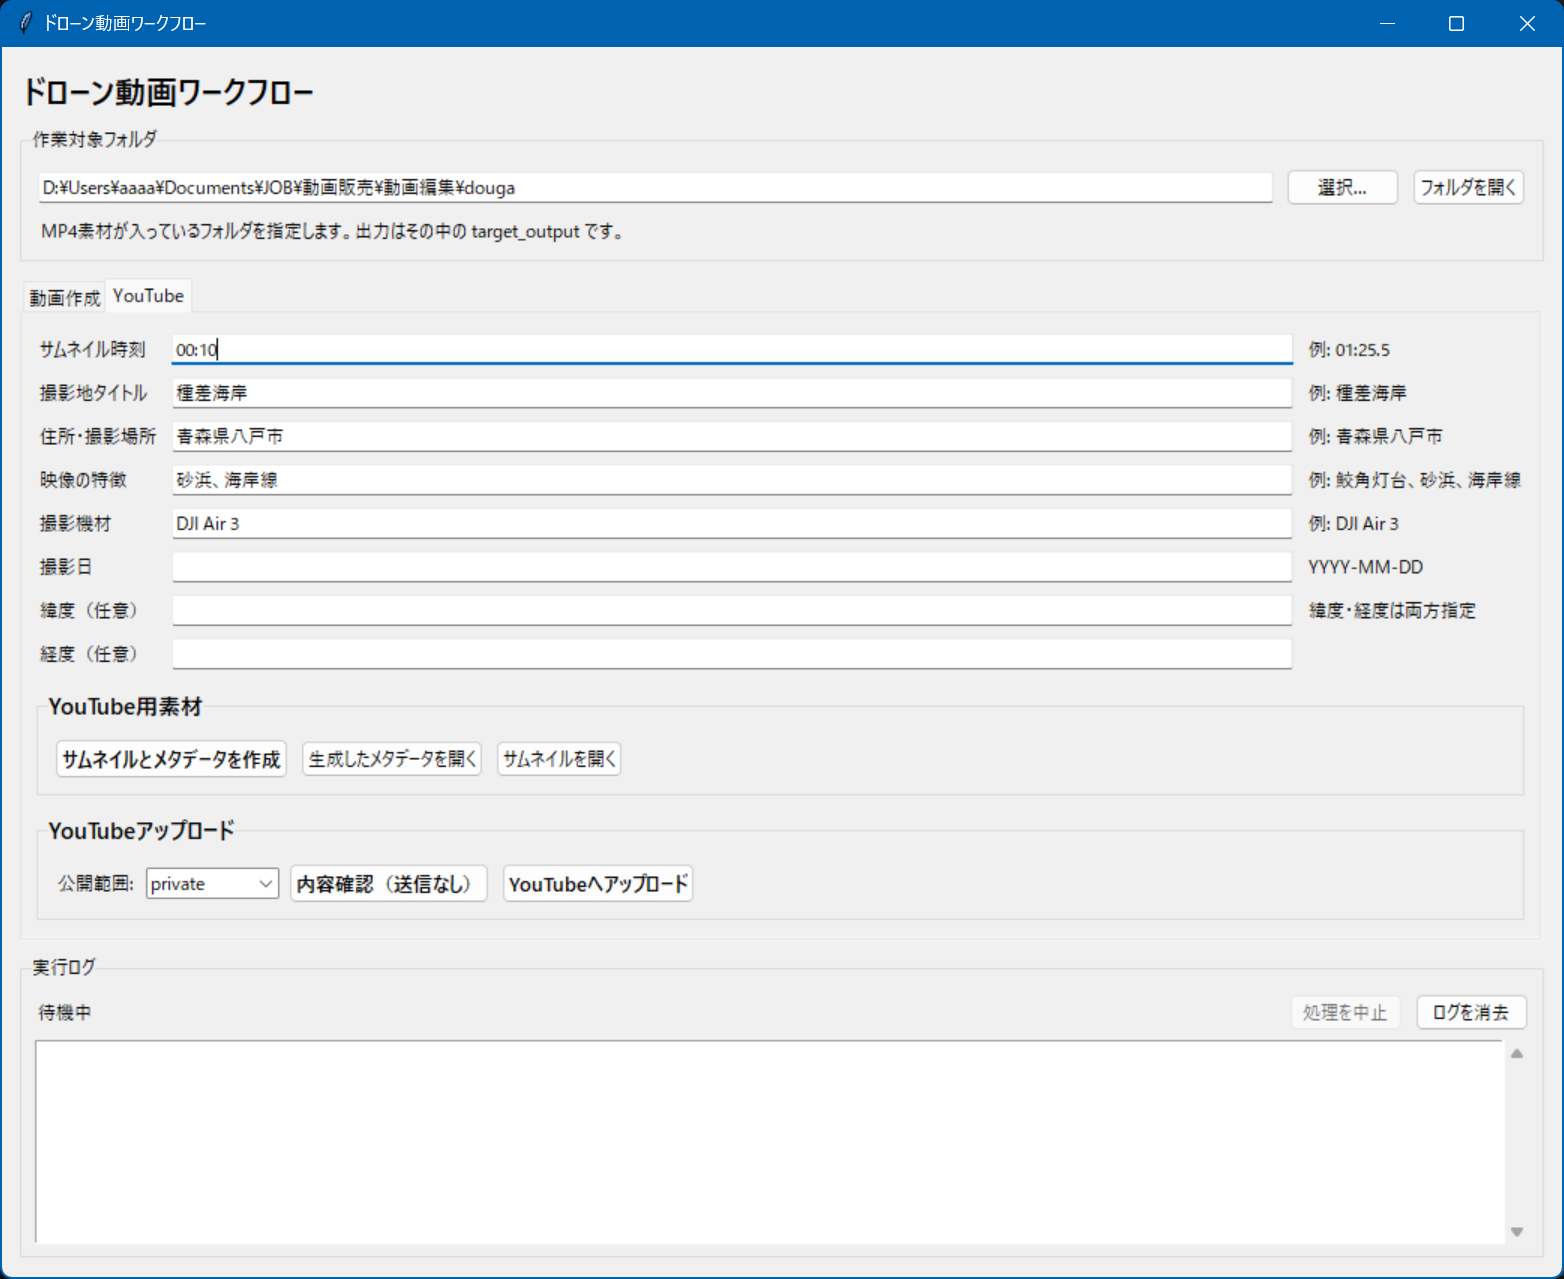Viewport: 1564px width, 1279px height.
Task: Click the 緯度（任意） input field
Action: pyautogui.click(x=732, y=610)
